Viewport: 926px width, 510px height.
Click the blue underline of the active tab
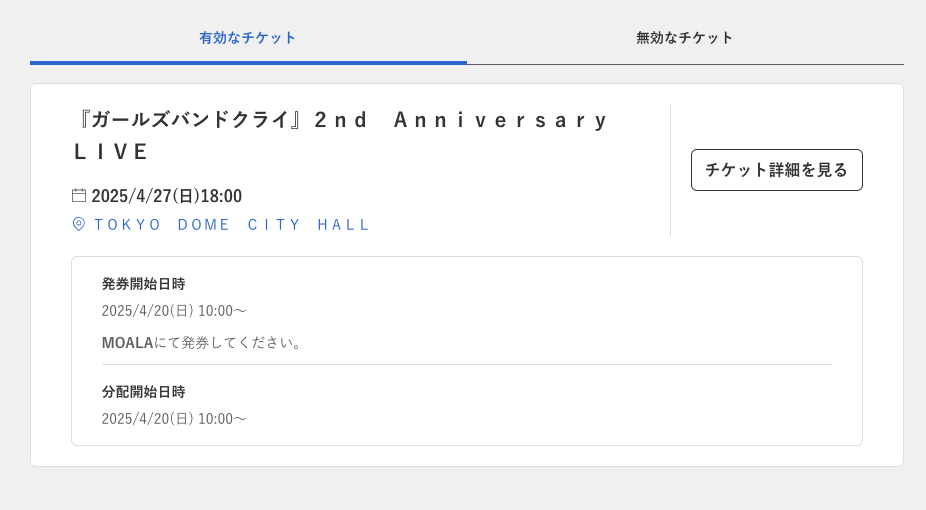pyautogui.click(x=248, y=62)
